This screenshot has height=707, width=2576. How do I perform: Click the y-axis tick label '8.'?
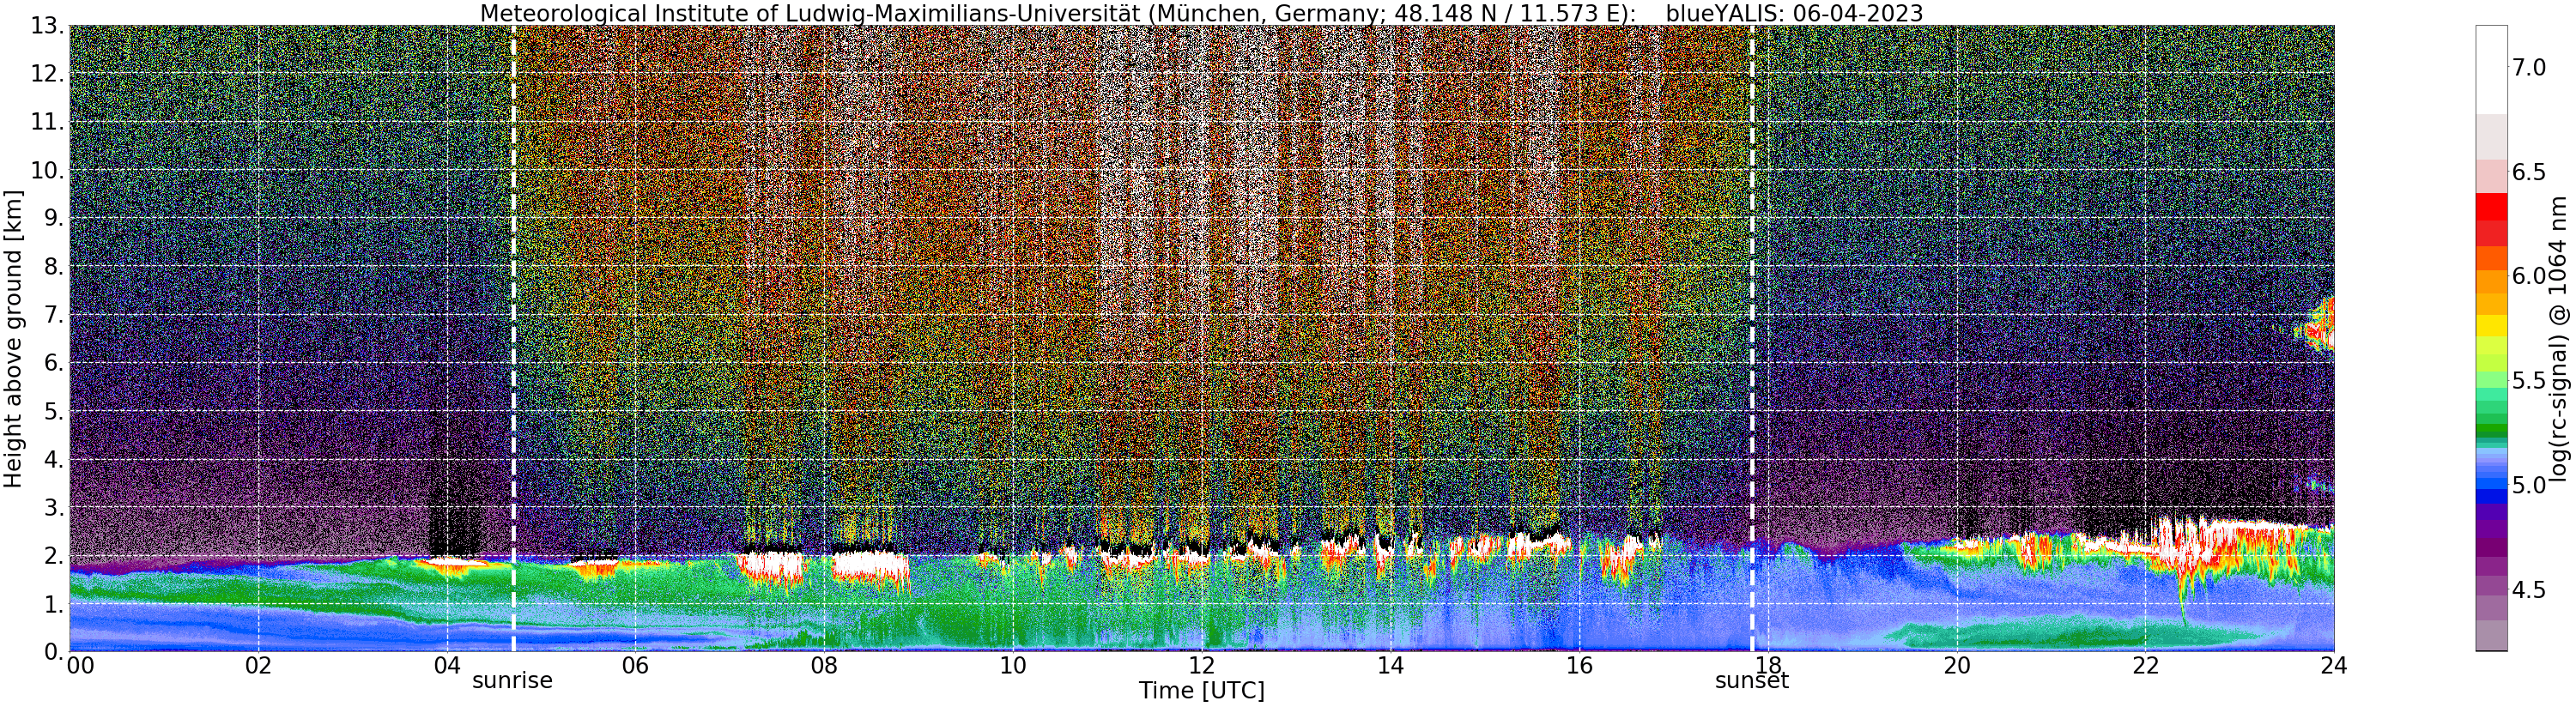53,266
